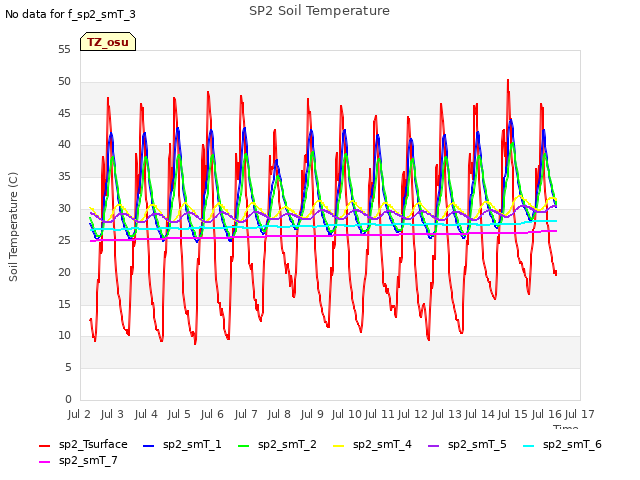
Task: Click the Jul 7 x-axis tick label
Action: click(246, 414)
